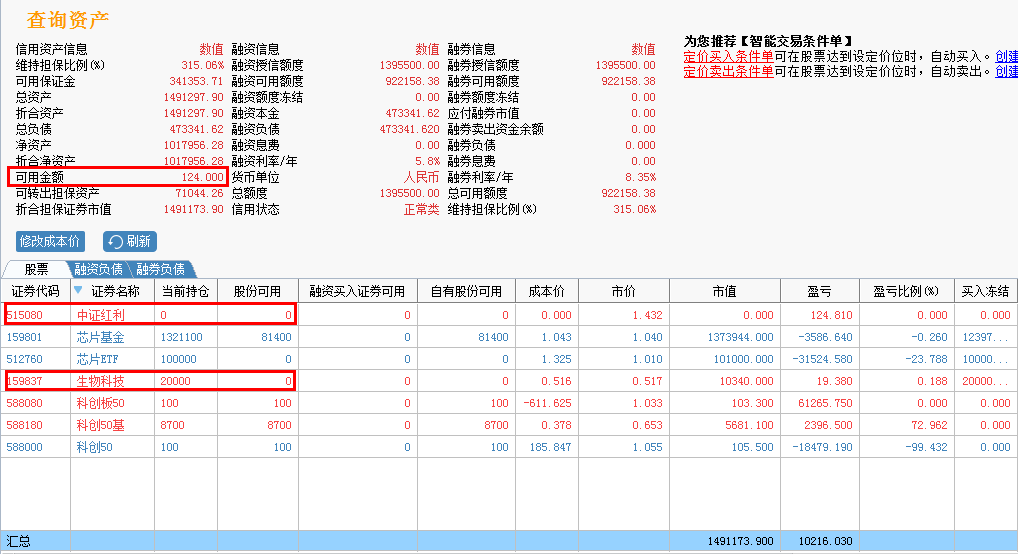Screen dimensions: 1018x554
Task: Select the 科创板50 stock name
Action: click(x=101, y=403)
